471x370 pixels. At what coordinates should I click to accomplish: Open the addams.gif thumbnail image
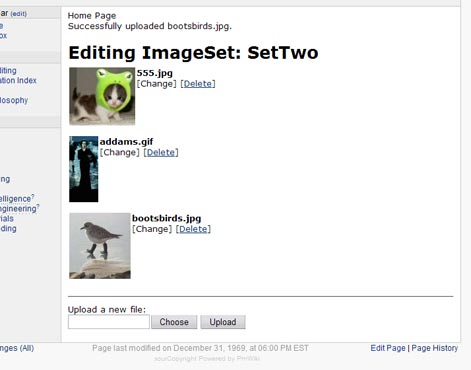tap(84, 169)
